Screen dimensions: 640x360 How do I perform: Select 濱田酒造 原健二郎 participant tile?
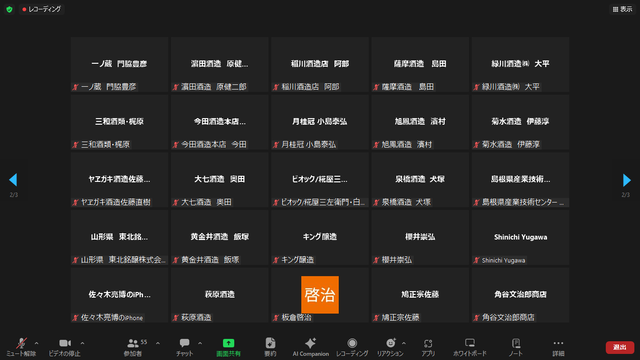(220, 64)
